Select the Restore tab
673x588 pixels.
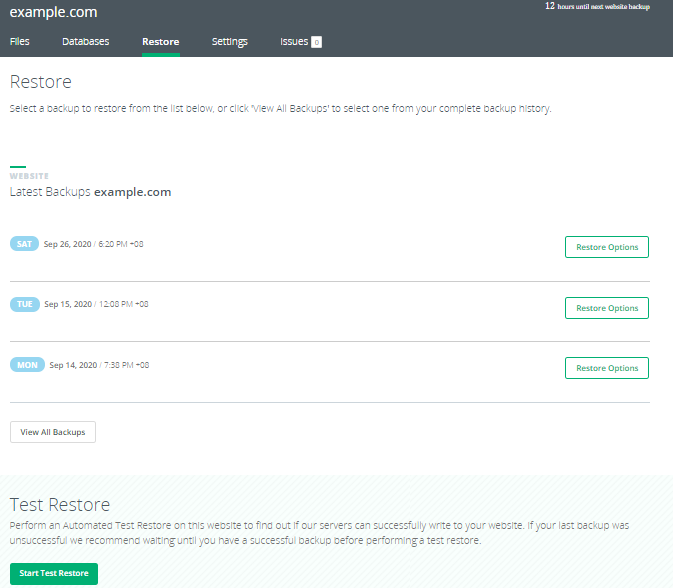(160, 42)
